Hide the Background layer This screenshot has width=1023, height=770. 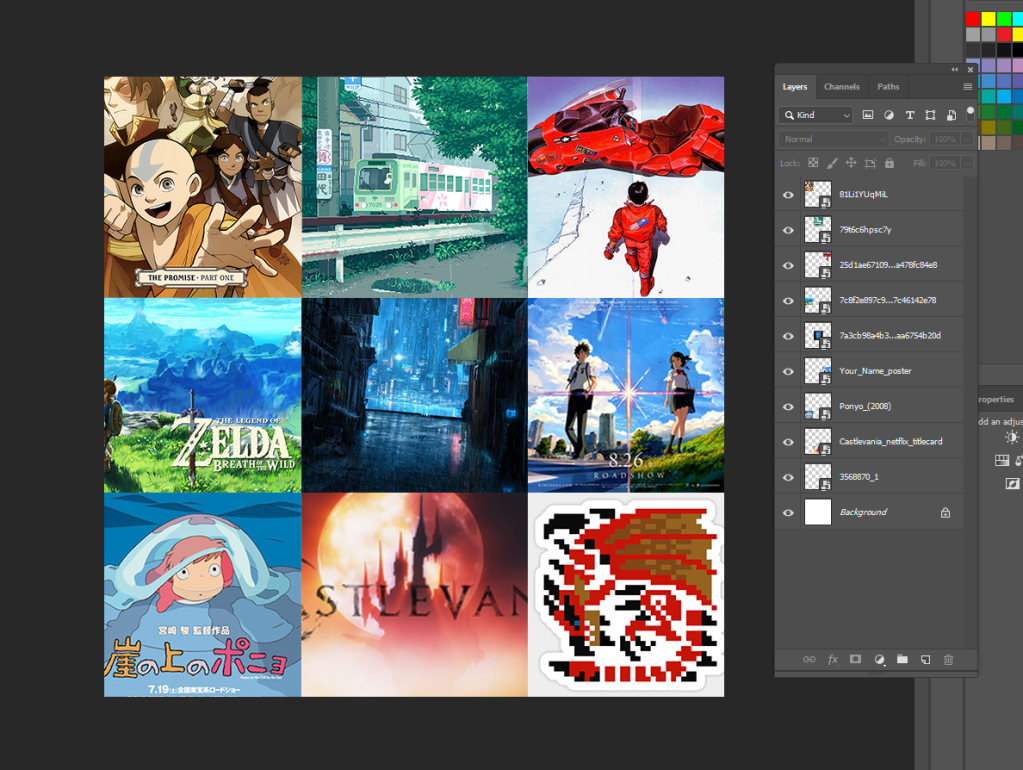788,513
